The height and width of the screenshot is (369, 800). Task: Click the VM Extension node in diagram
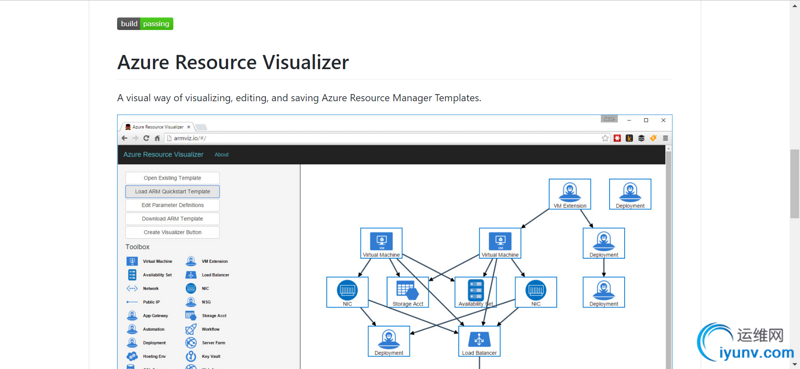click(569, 194)
